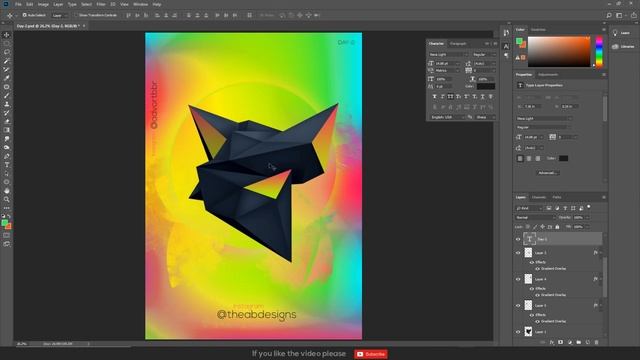Click the Character panel text color swatch
The width and height of the screenshot is (640, 360).
[486, 86]
